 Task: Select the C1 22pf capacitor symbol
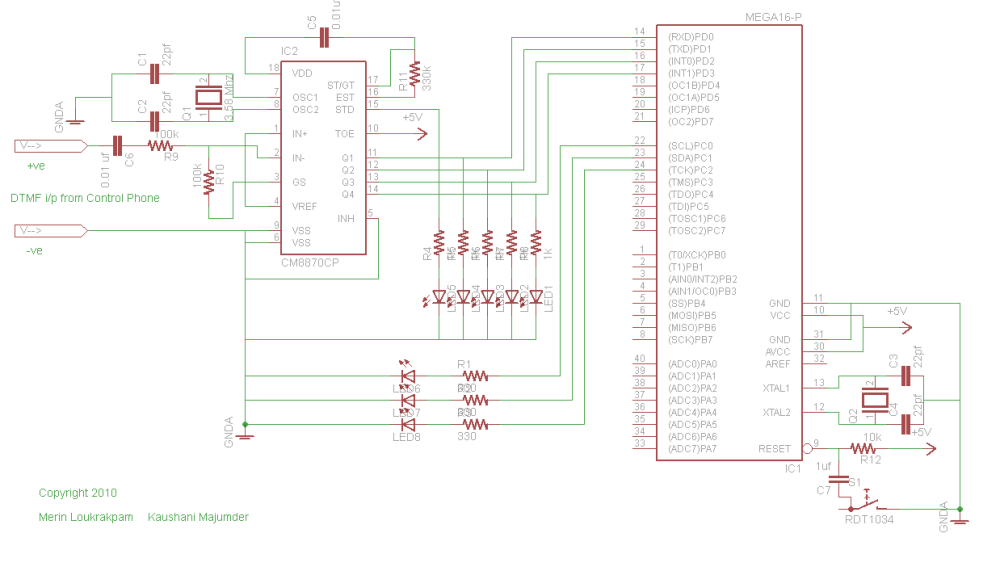click(x=154, y=74)
